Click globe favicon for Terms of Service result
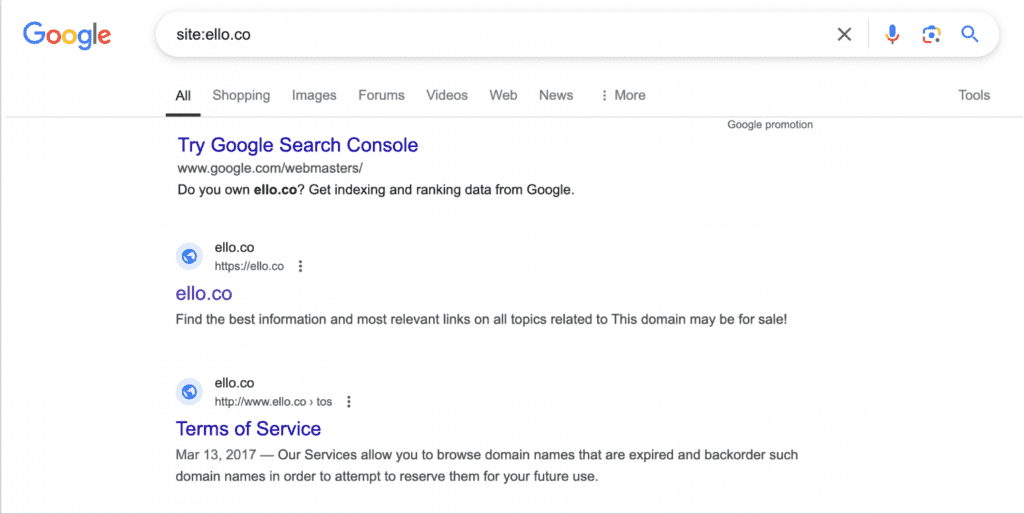This screenshot has width=1024, height=514. coord(189,392)
